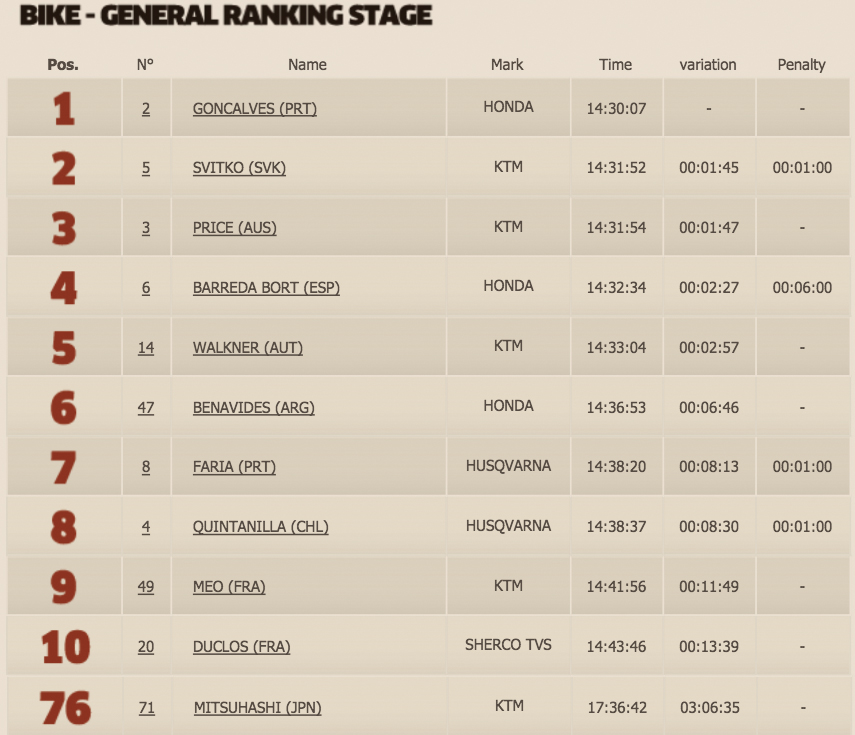Image resolution: width=855 pixels, height=735 pixels.
Task: Open rider GONCALVES (PRT) profile link
Action: click(255, 109)
